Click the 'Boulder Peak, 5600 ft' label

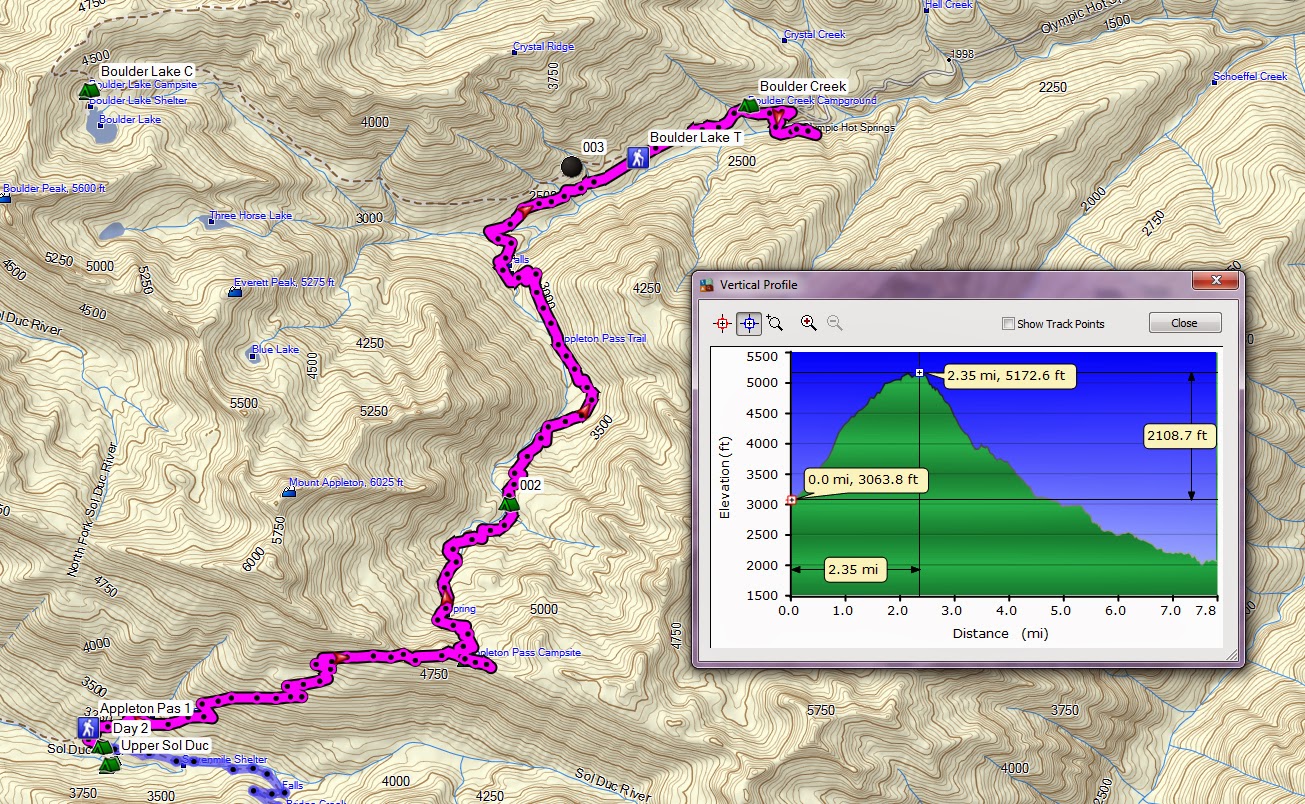click(54, 188)
